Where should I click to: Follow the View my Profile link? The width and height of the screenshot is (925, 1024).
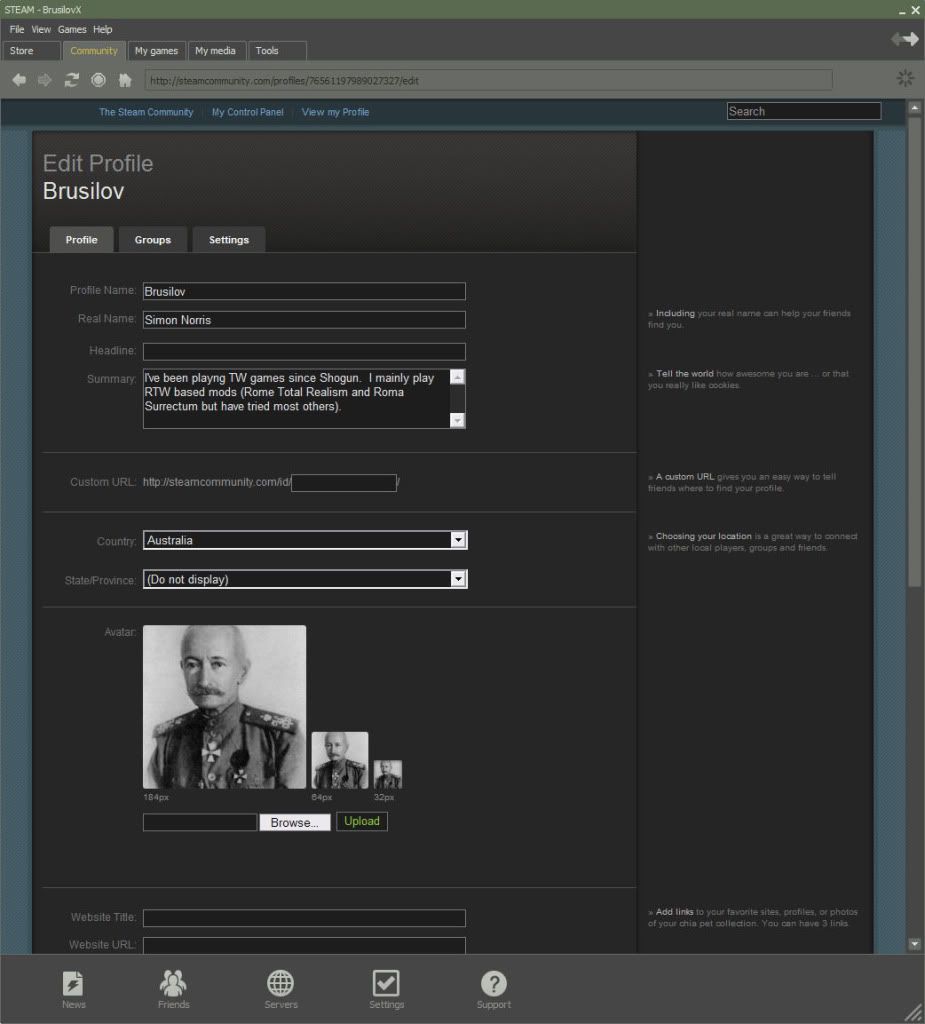click(x=335, y=112)
